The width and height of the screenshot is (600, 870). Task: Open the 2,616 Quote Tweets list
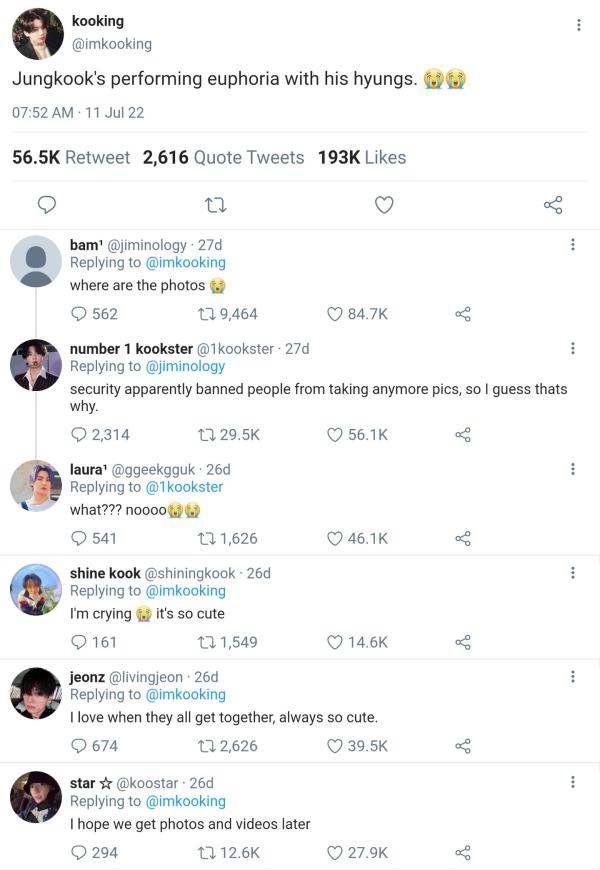(223, 157)
